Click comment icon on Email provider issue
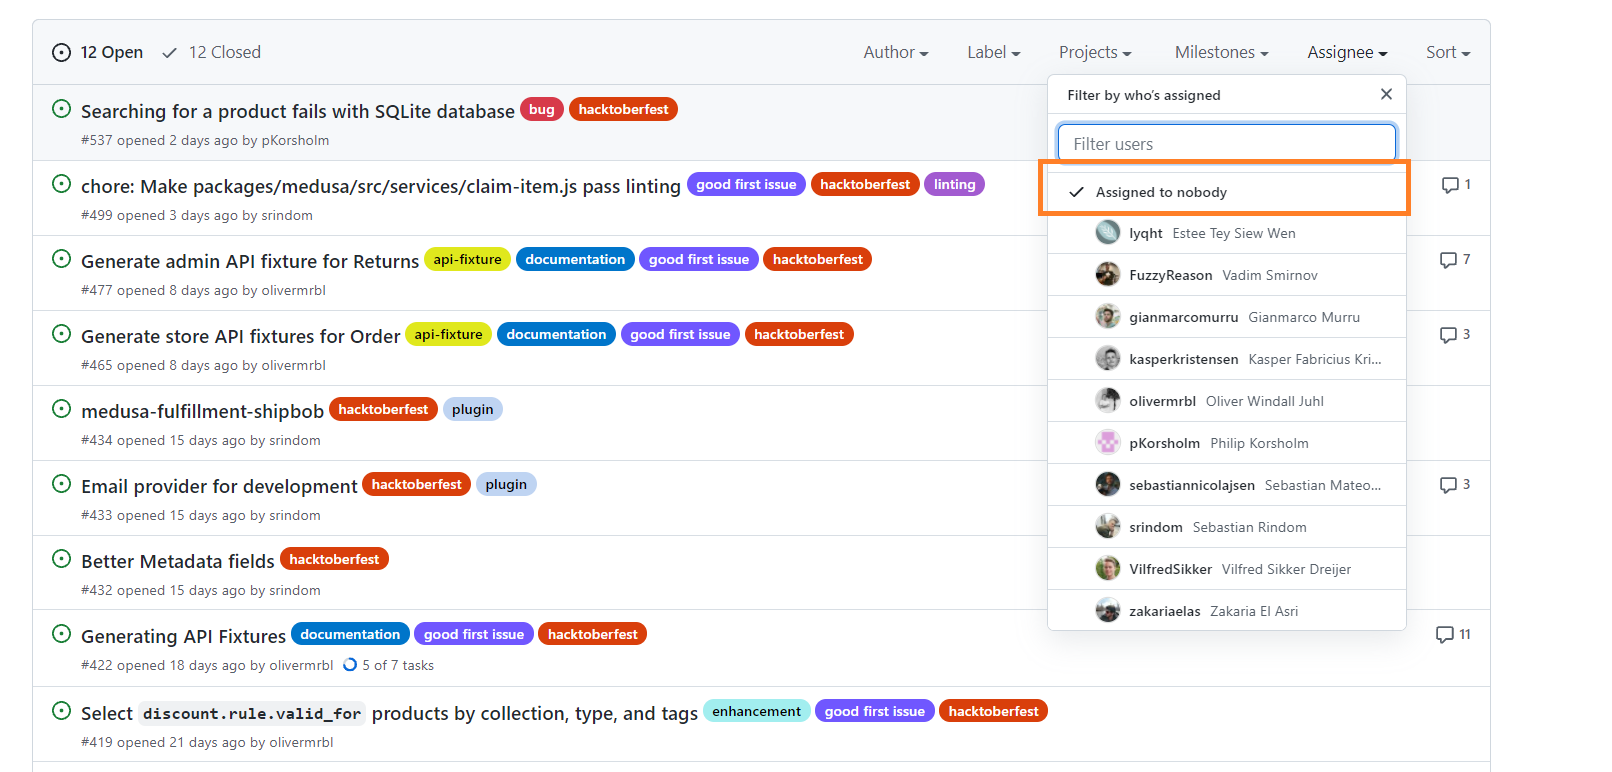This screenshot has width=1612, height=772. (1448, 485)
